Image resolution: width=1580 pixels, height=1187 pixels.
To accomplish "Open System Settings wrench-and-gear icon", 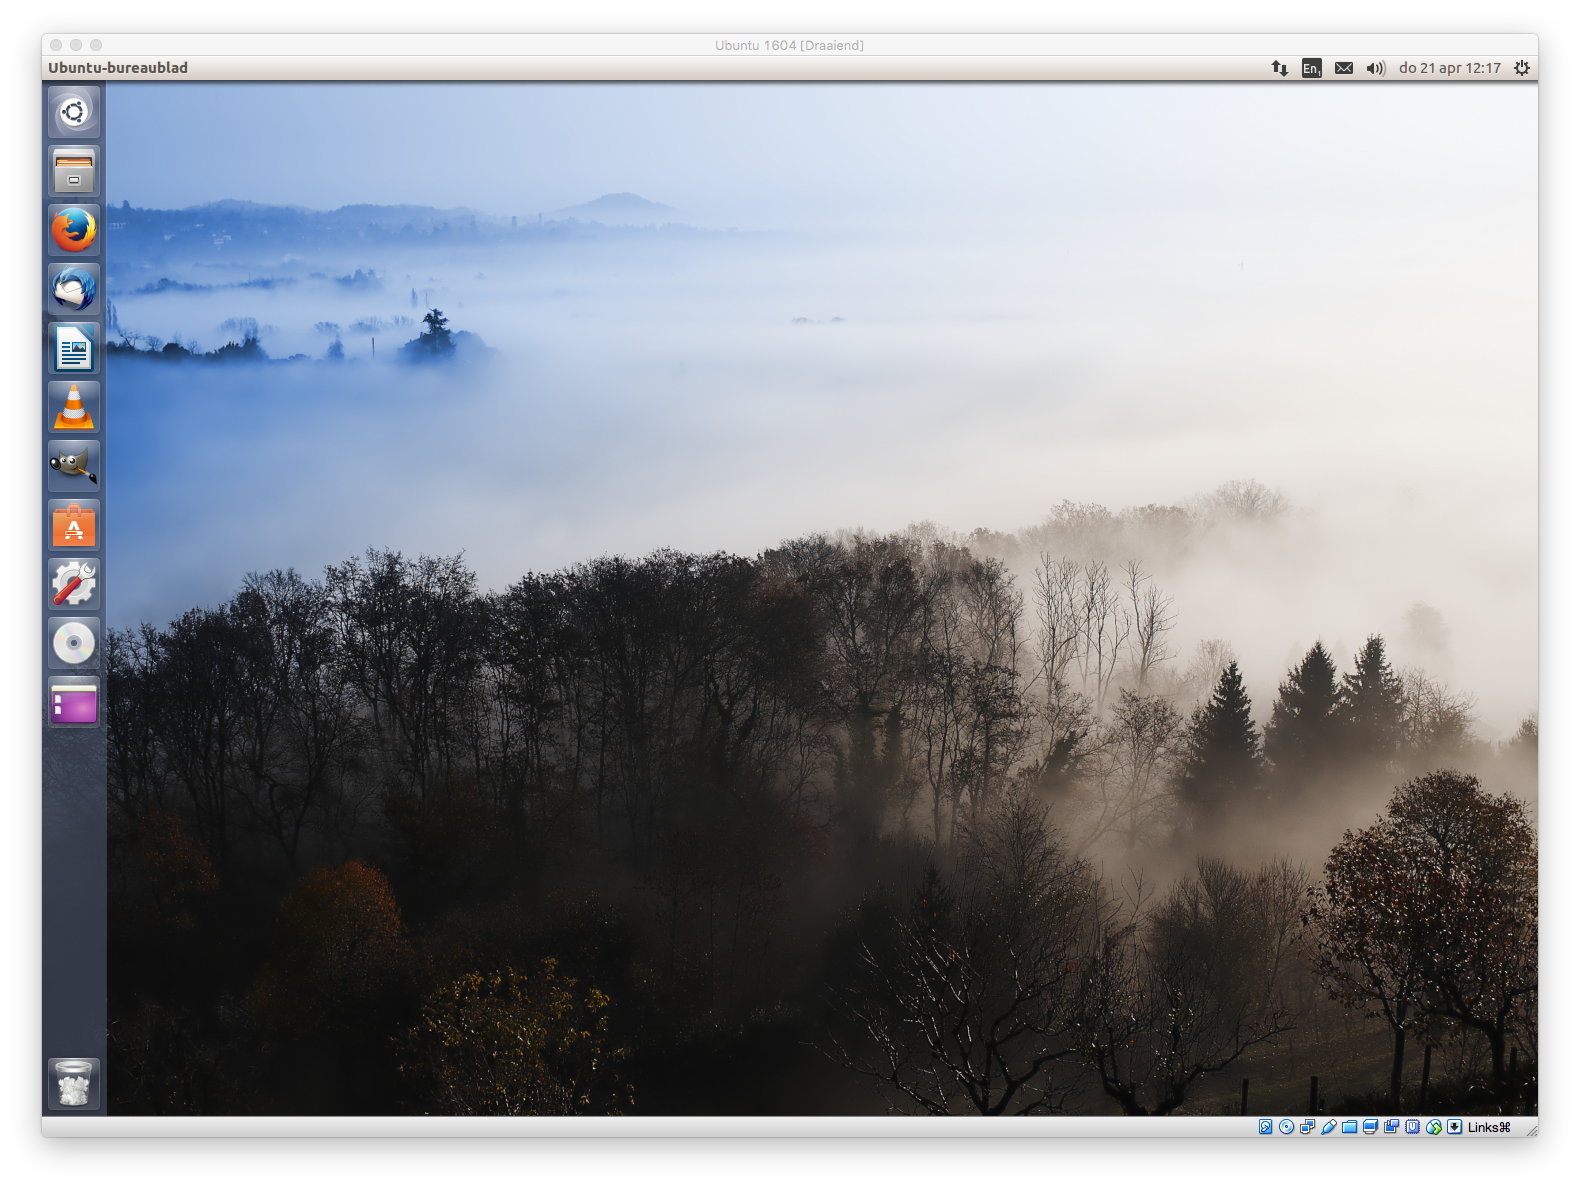I will tap(74, 584).
